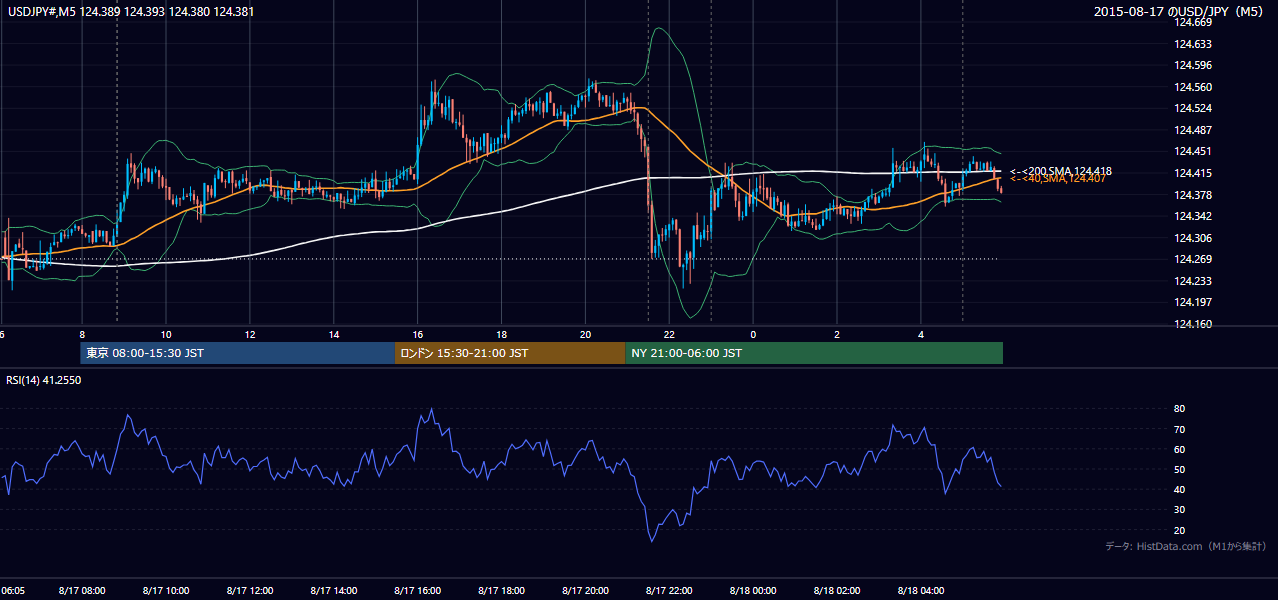This screenshot has width=1278, height=600.
Task: Select the NY 21:00-06:00 JST session bar
Action: click(814, 353)
